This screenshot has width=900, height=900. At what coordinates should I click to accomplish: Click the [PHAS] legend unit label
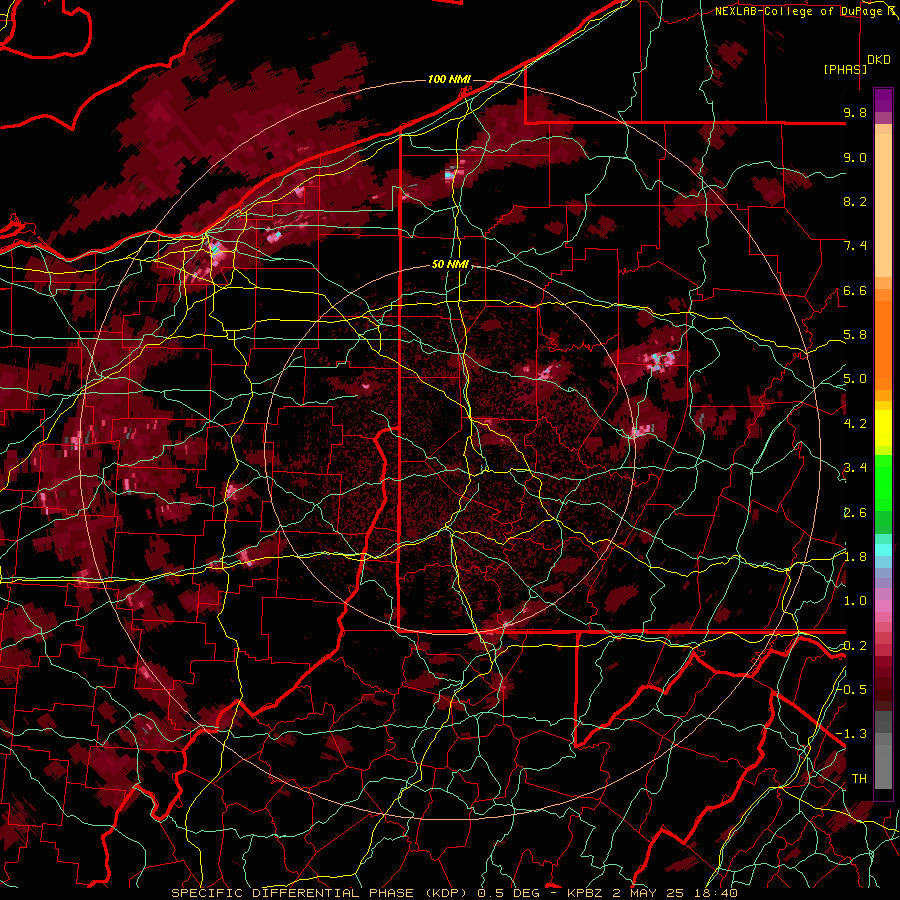[x=845, y=70]
